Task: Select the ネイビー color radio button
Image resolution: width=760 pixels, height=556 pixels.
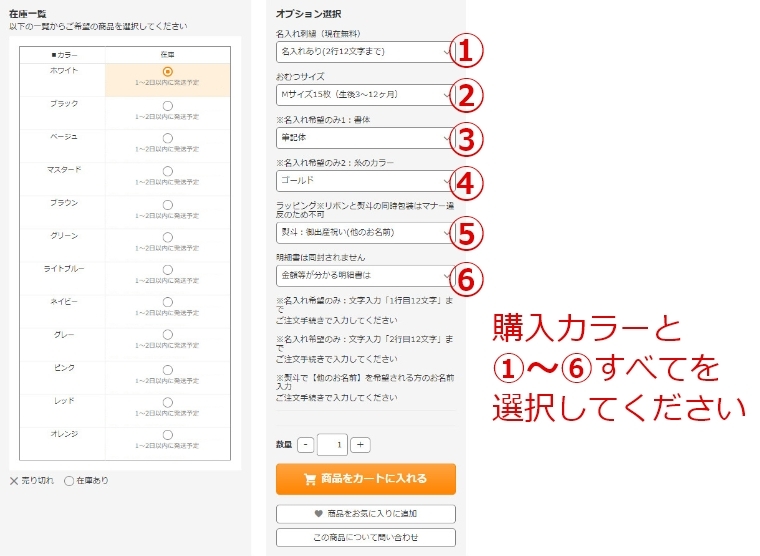Action: [167, 303]
